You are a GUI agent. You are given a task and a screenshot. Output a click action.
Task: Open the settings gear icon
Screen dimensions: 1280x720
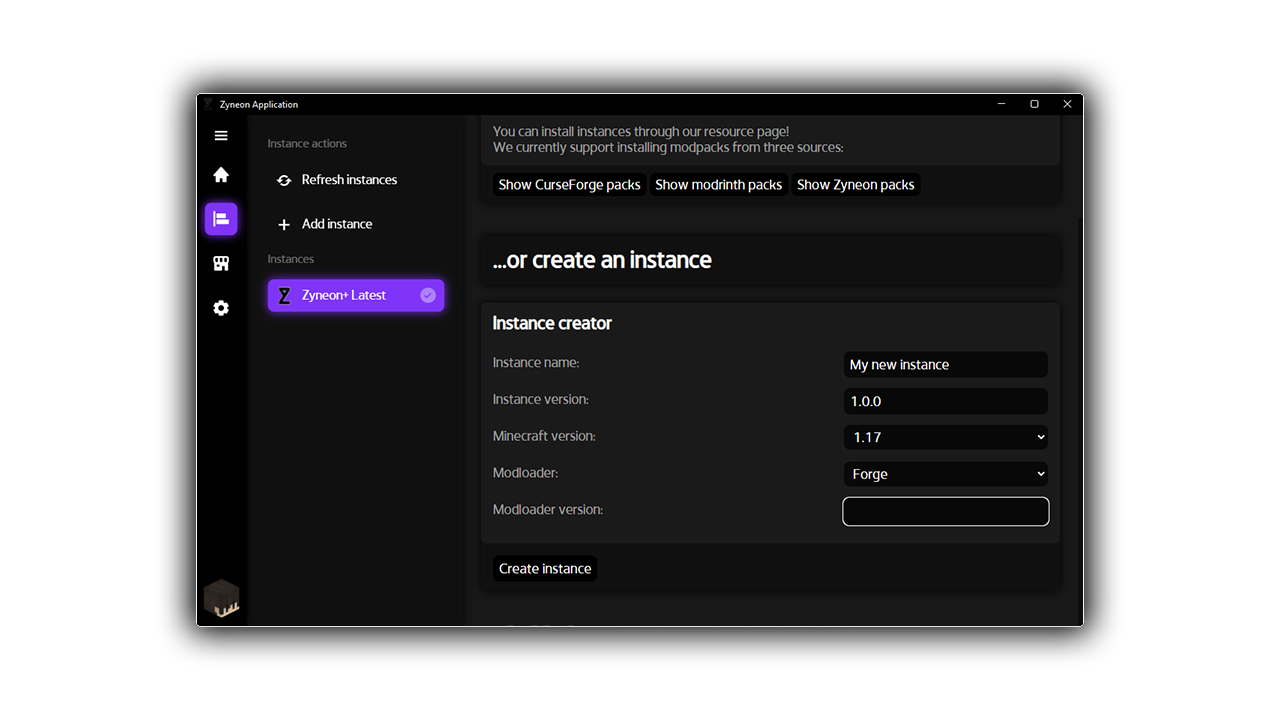[221, 308]
